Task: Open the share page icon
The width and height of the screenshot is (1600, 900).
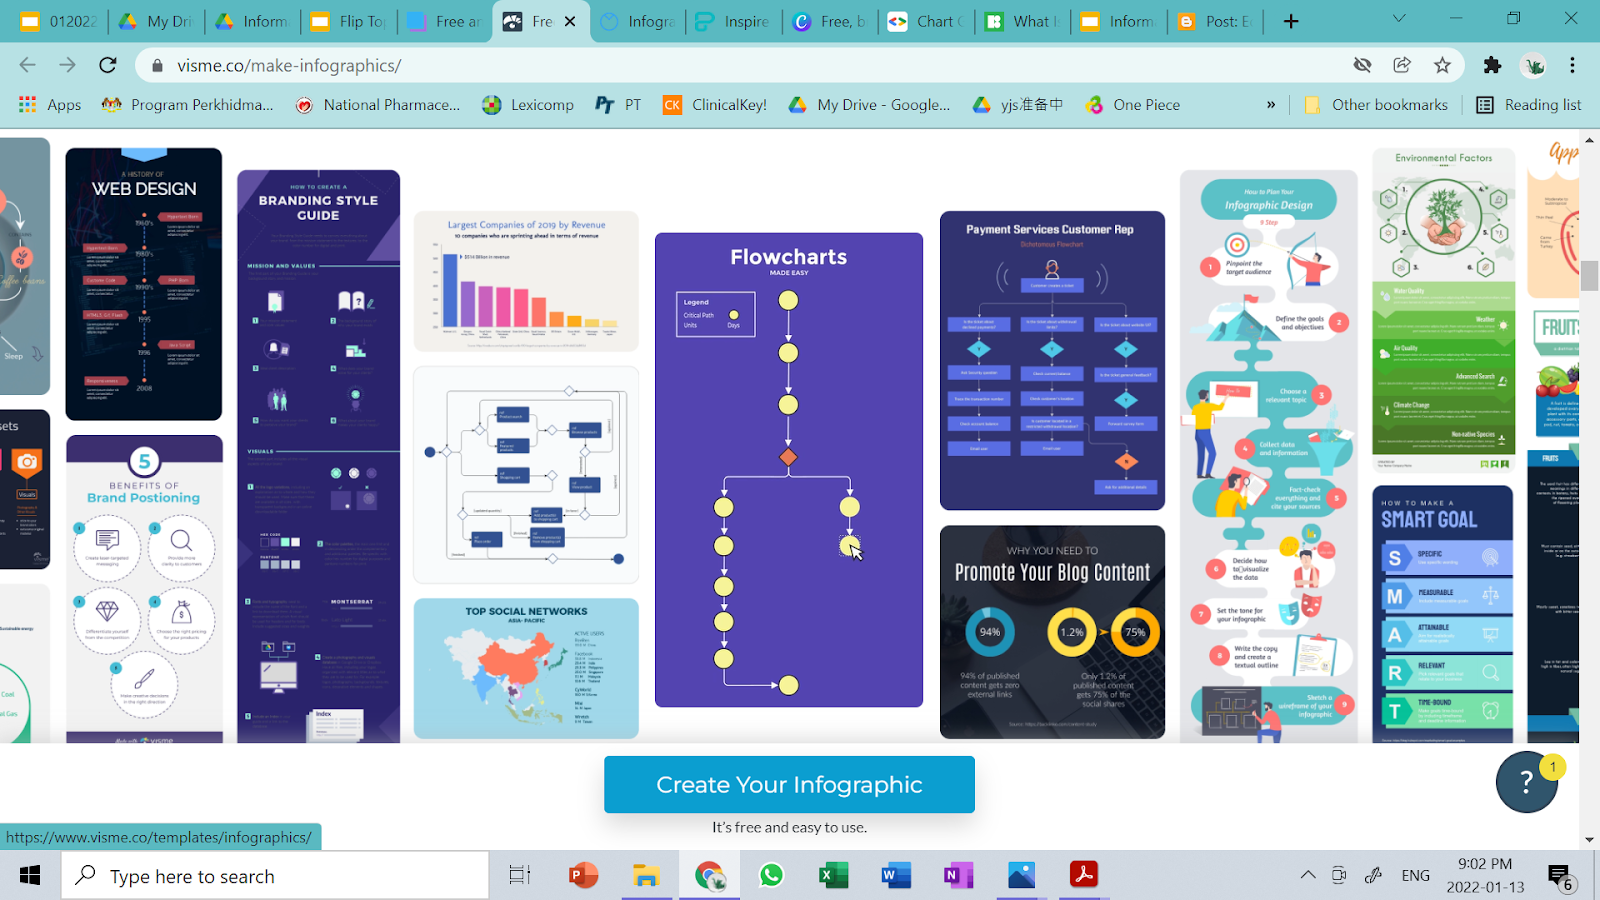Action: [1402, 65]
